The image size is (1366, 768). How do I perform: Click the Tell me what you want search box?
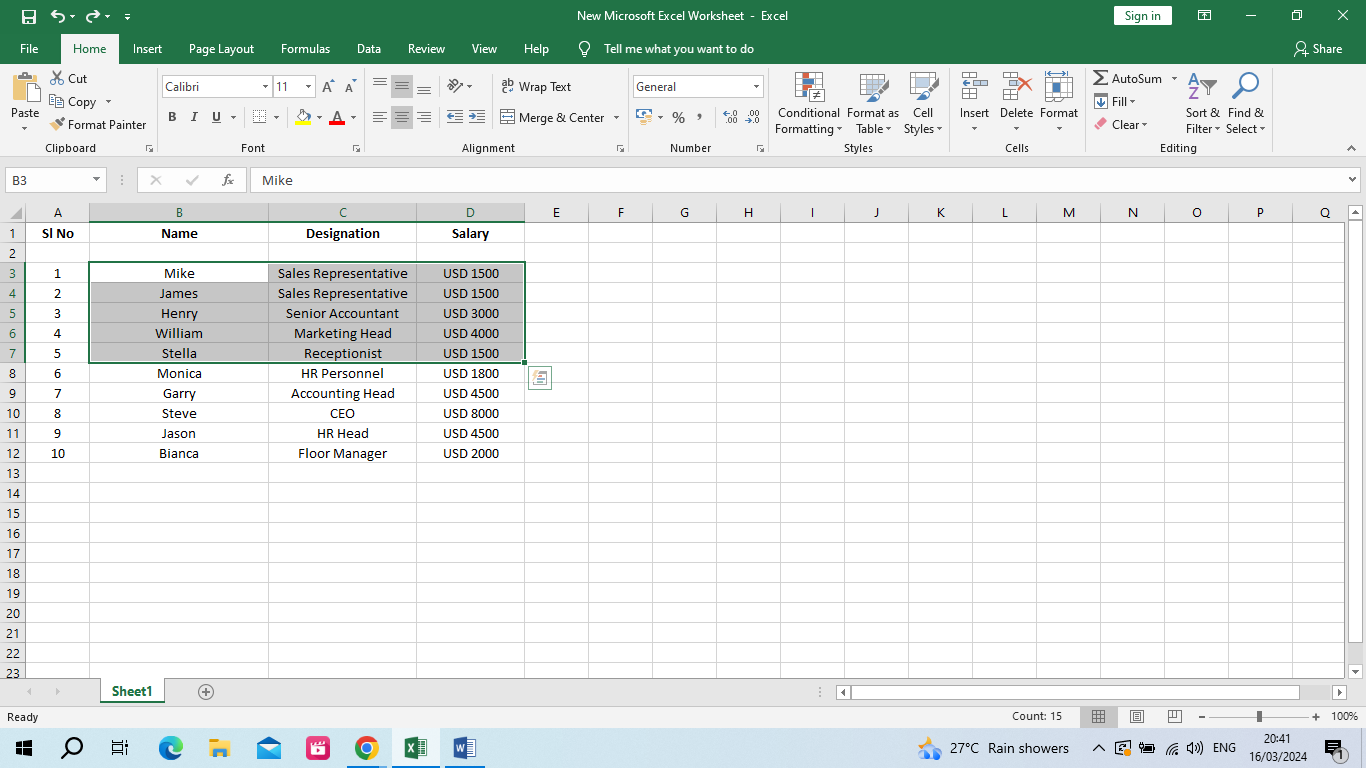pyautogui.click(x=678, y=48)
